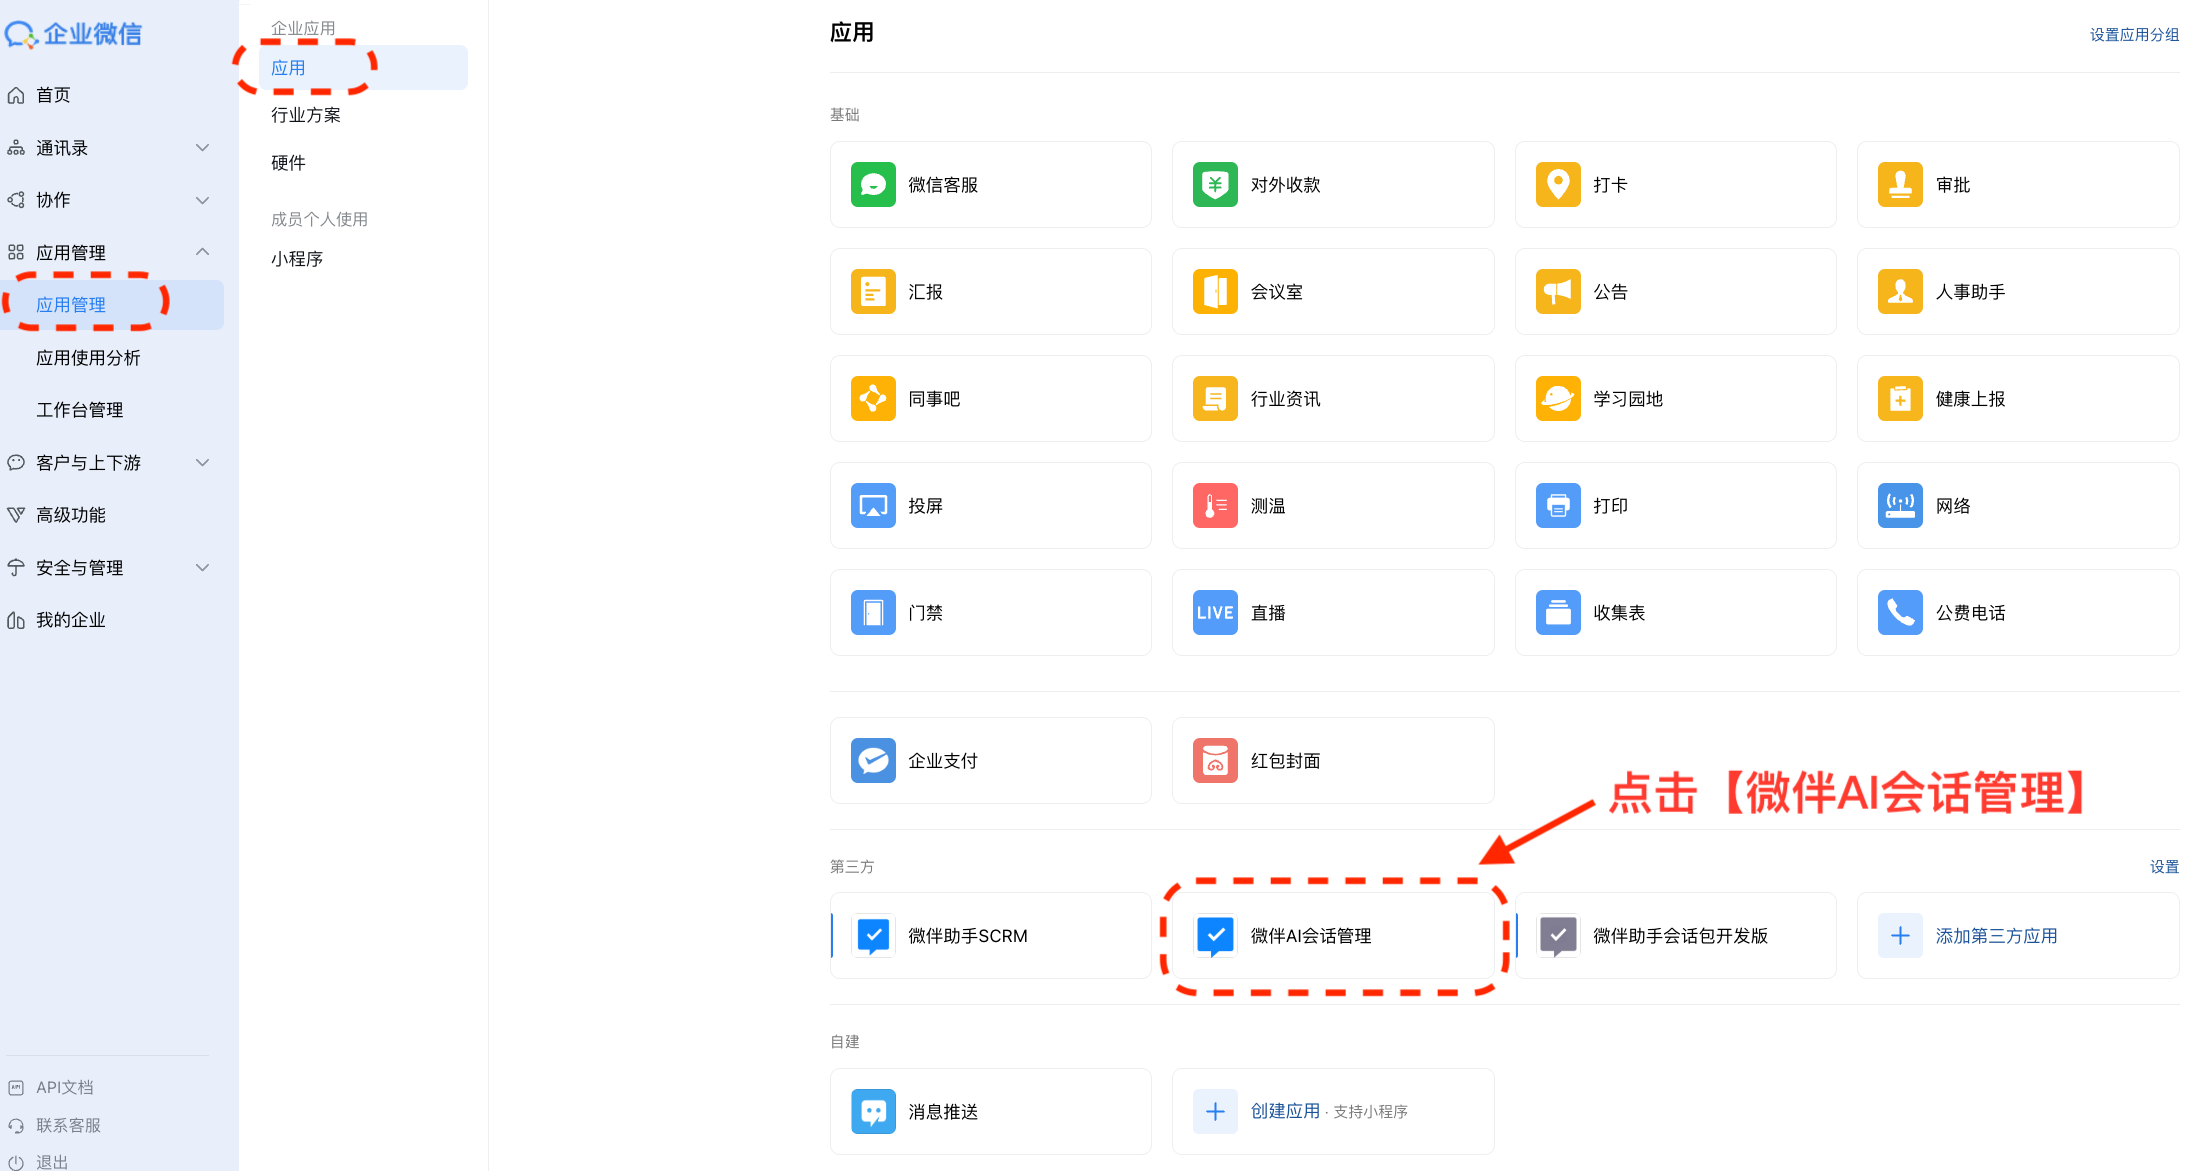Open the 企业支付 payment icon
The width and height of the screenshot is (2190, 1171).
point(873,761)
